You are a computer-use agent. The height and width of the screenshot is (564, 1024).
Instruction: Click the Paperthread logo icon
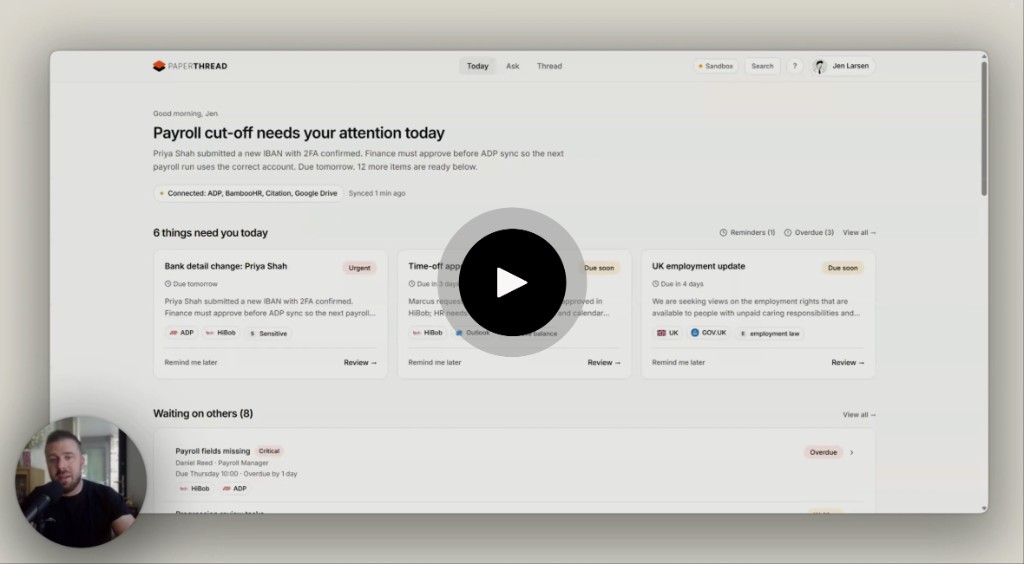point(159,66)
